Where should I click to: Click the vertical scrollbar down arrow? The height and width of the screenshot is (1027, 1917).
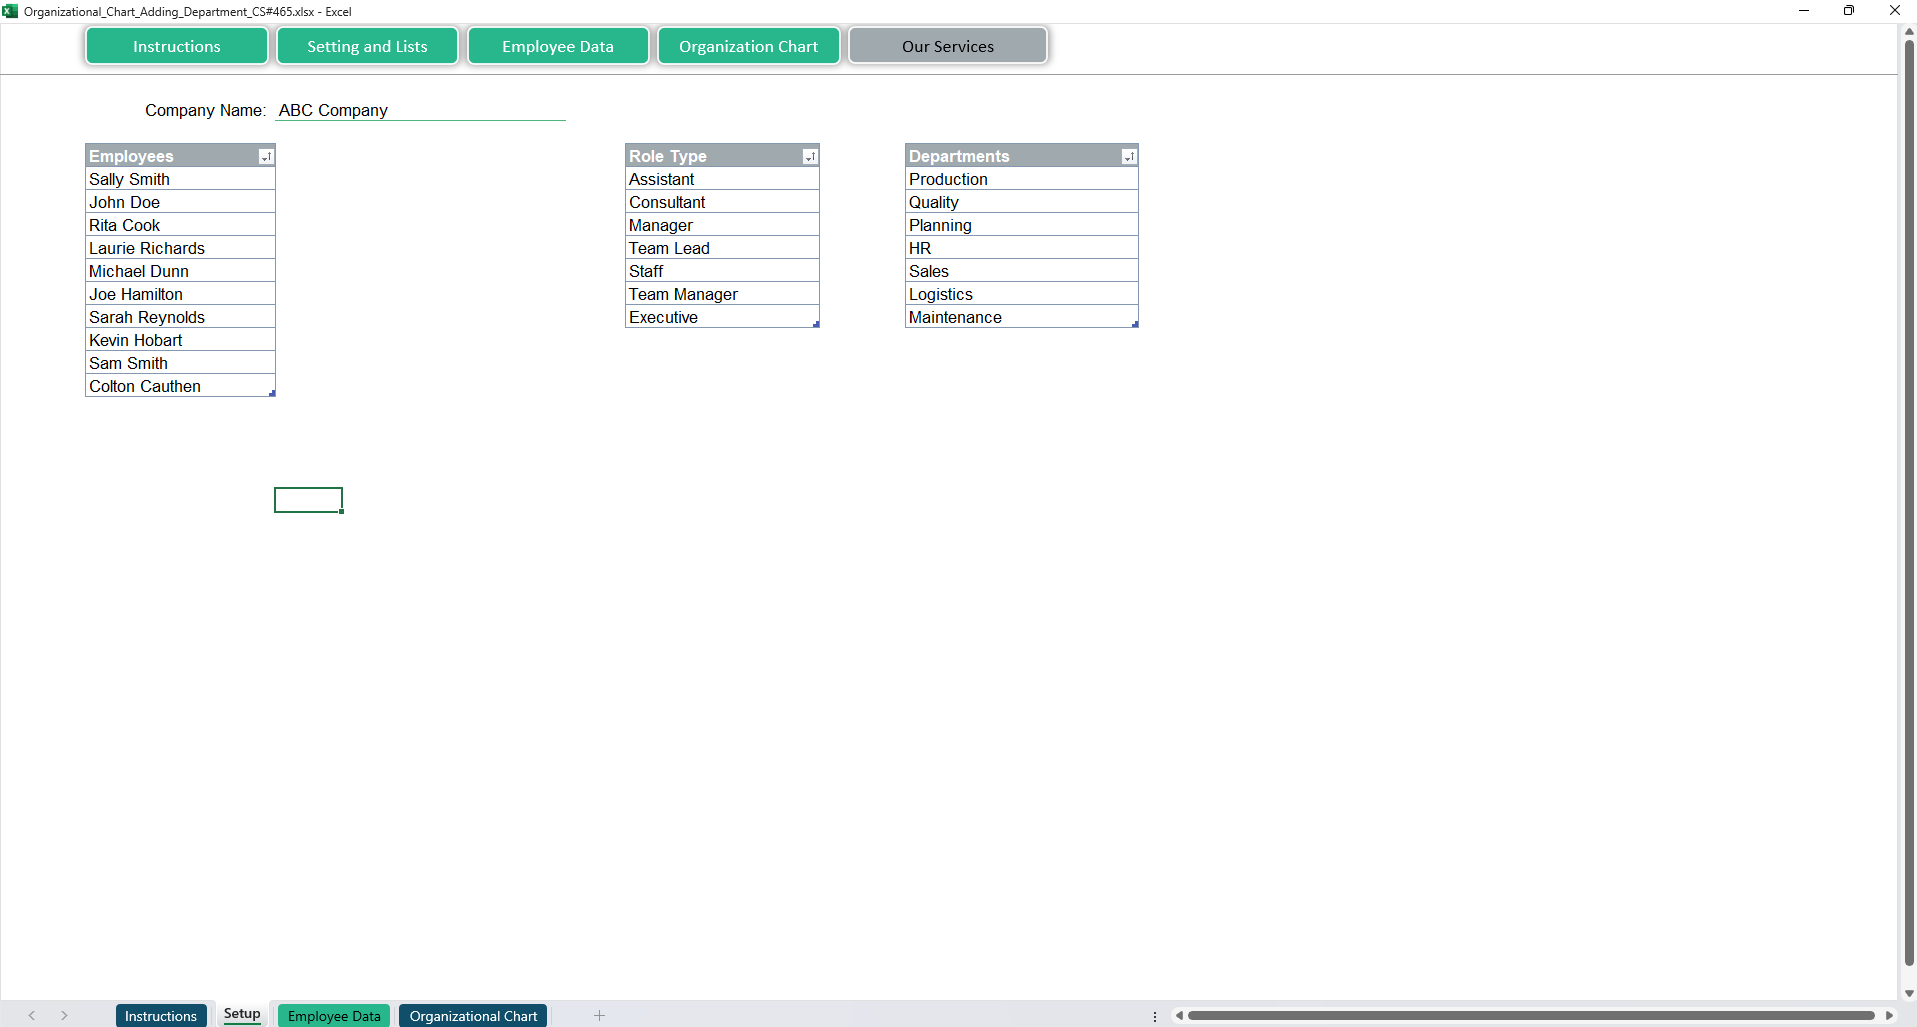pos(1908,993)
